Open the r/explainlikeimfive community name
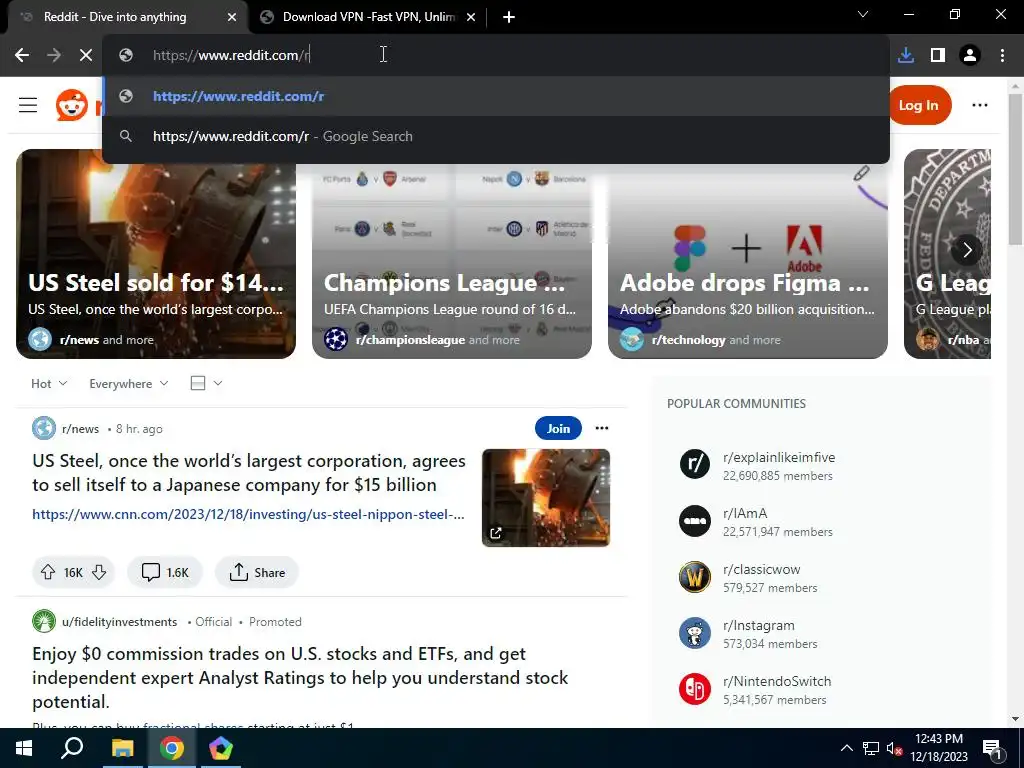This screenshot has width=1024, height=768. click(x=778, y=457)
